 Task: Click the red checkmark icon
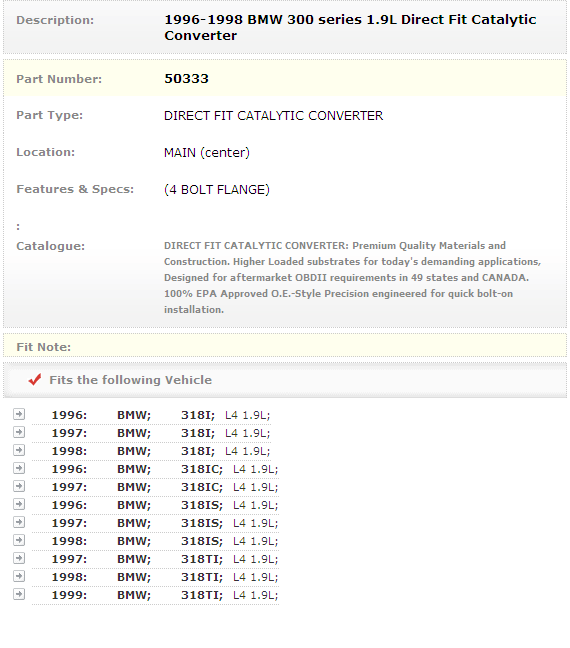tap(35, 379)
